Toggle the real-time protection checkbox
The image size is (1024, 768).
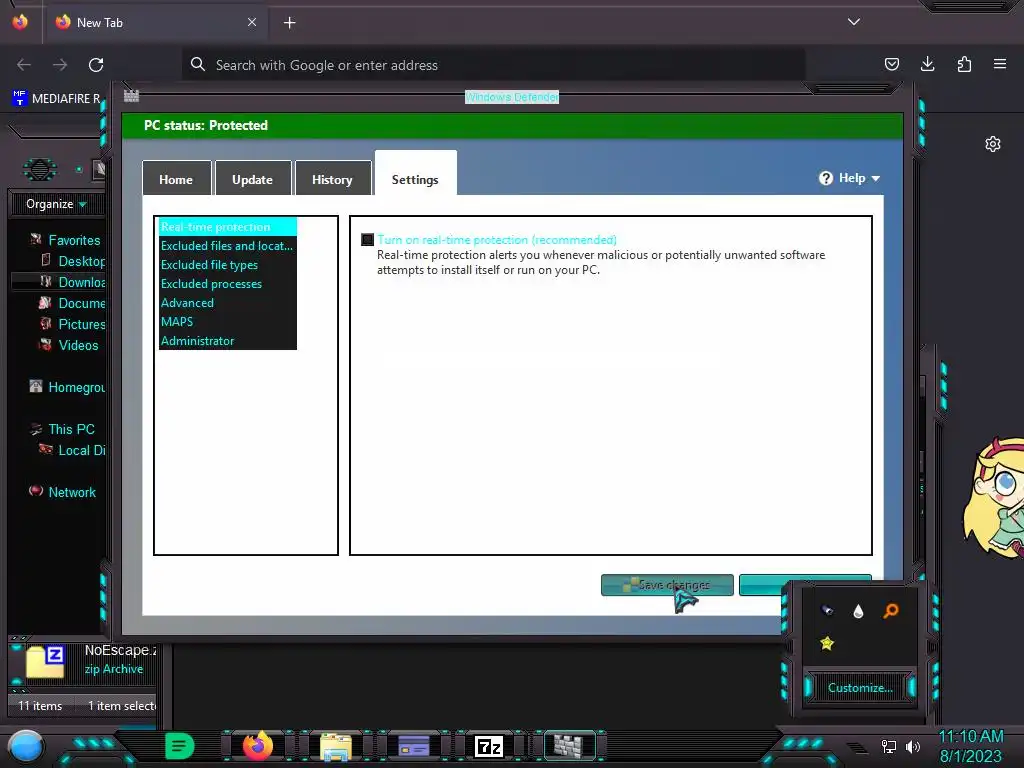(368, 240)
